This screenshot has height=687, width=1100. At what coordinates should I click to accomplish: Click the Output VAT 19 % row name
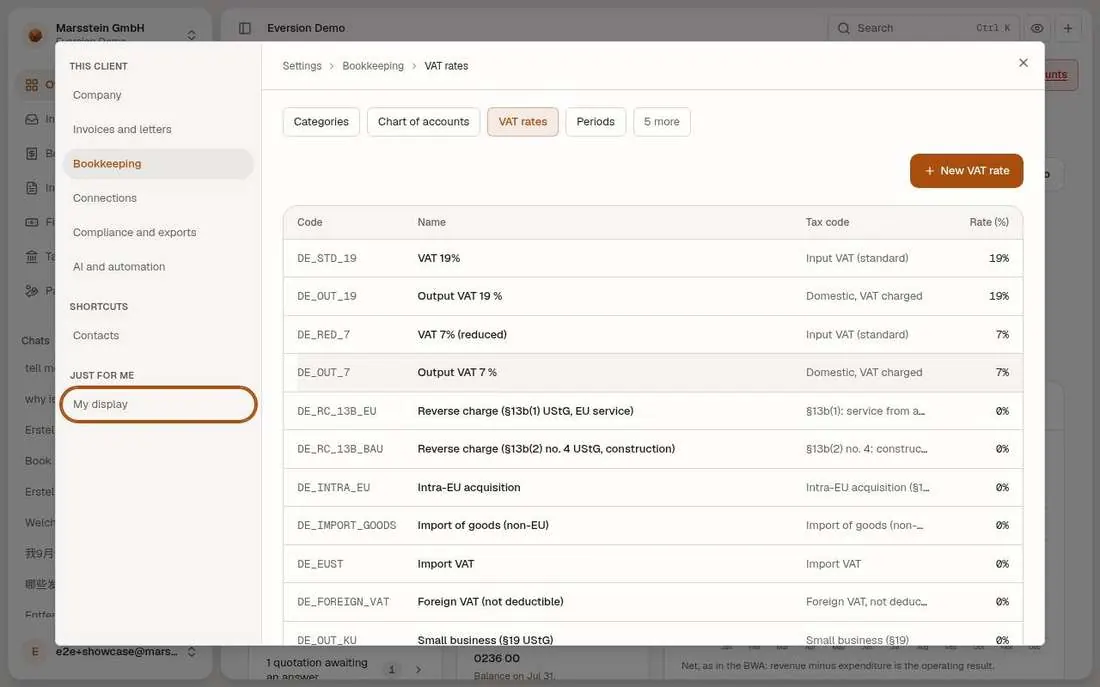(x=460, y=296)
